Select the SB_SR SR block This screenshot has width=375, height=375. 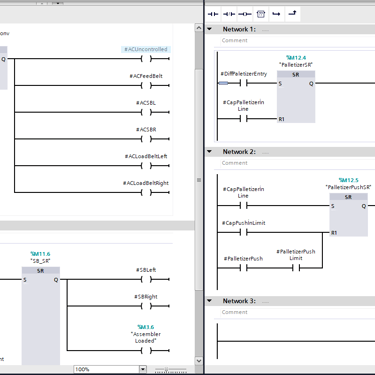[41, 316]
